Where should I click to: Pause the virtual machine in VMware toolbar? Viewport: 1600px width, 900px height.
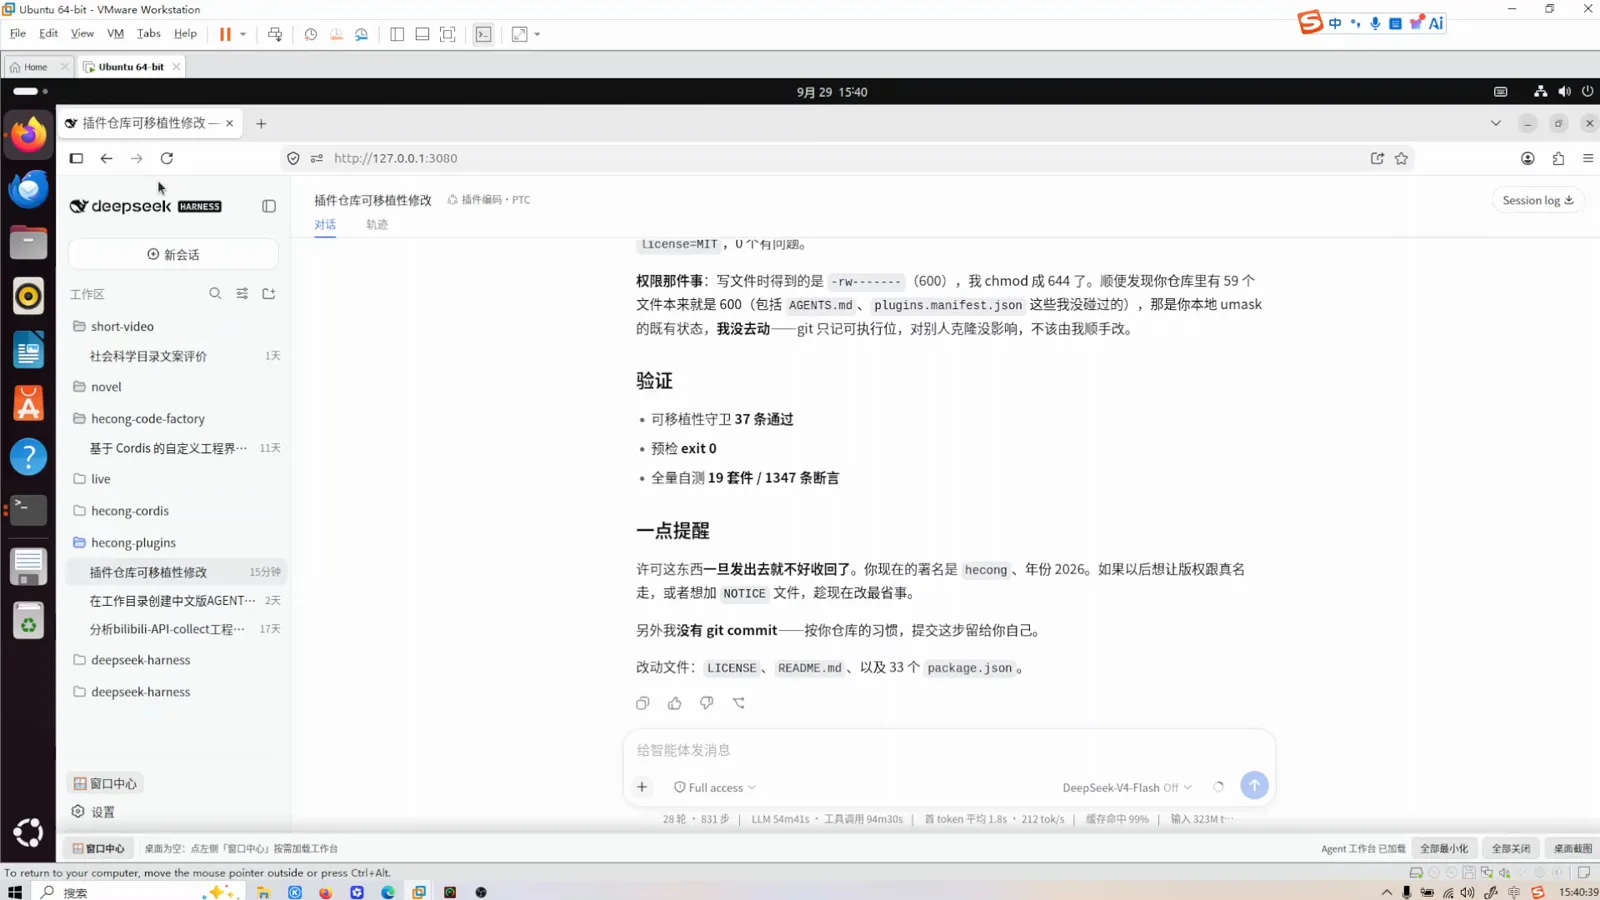click(225, 34)
